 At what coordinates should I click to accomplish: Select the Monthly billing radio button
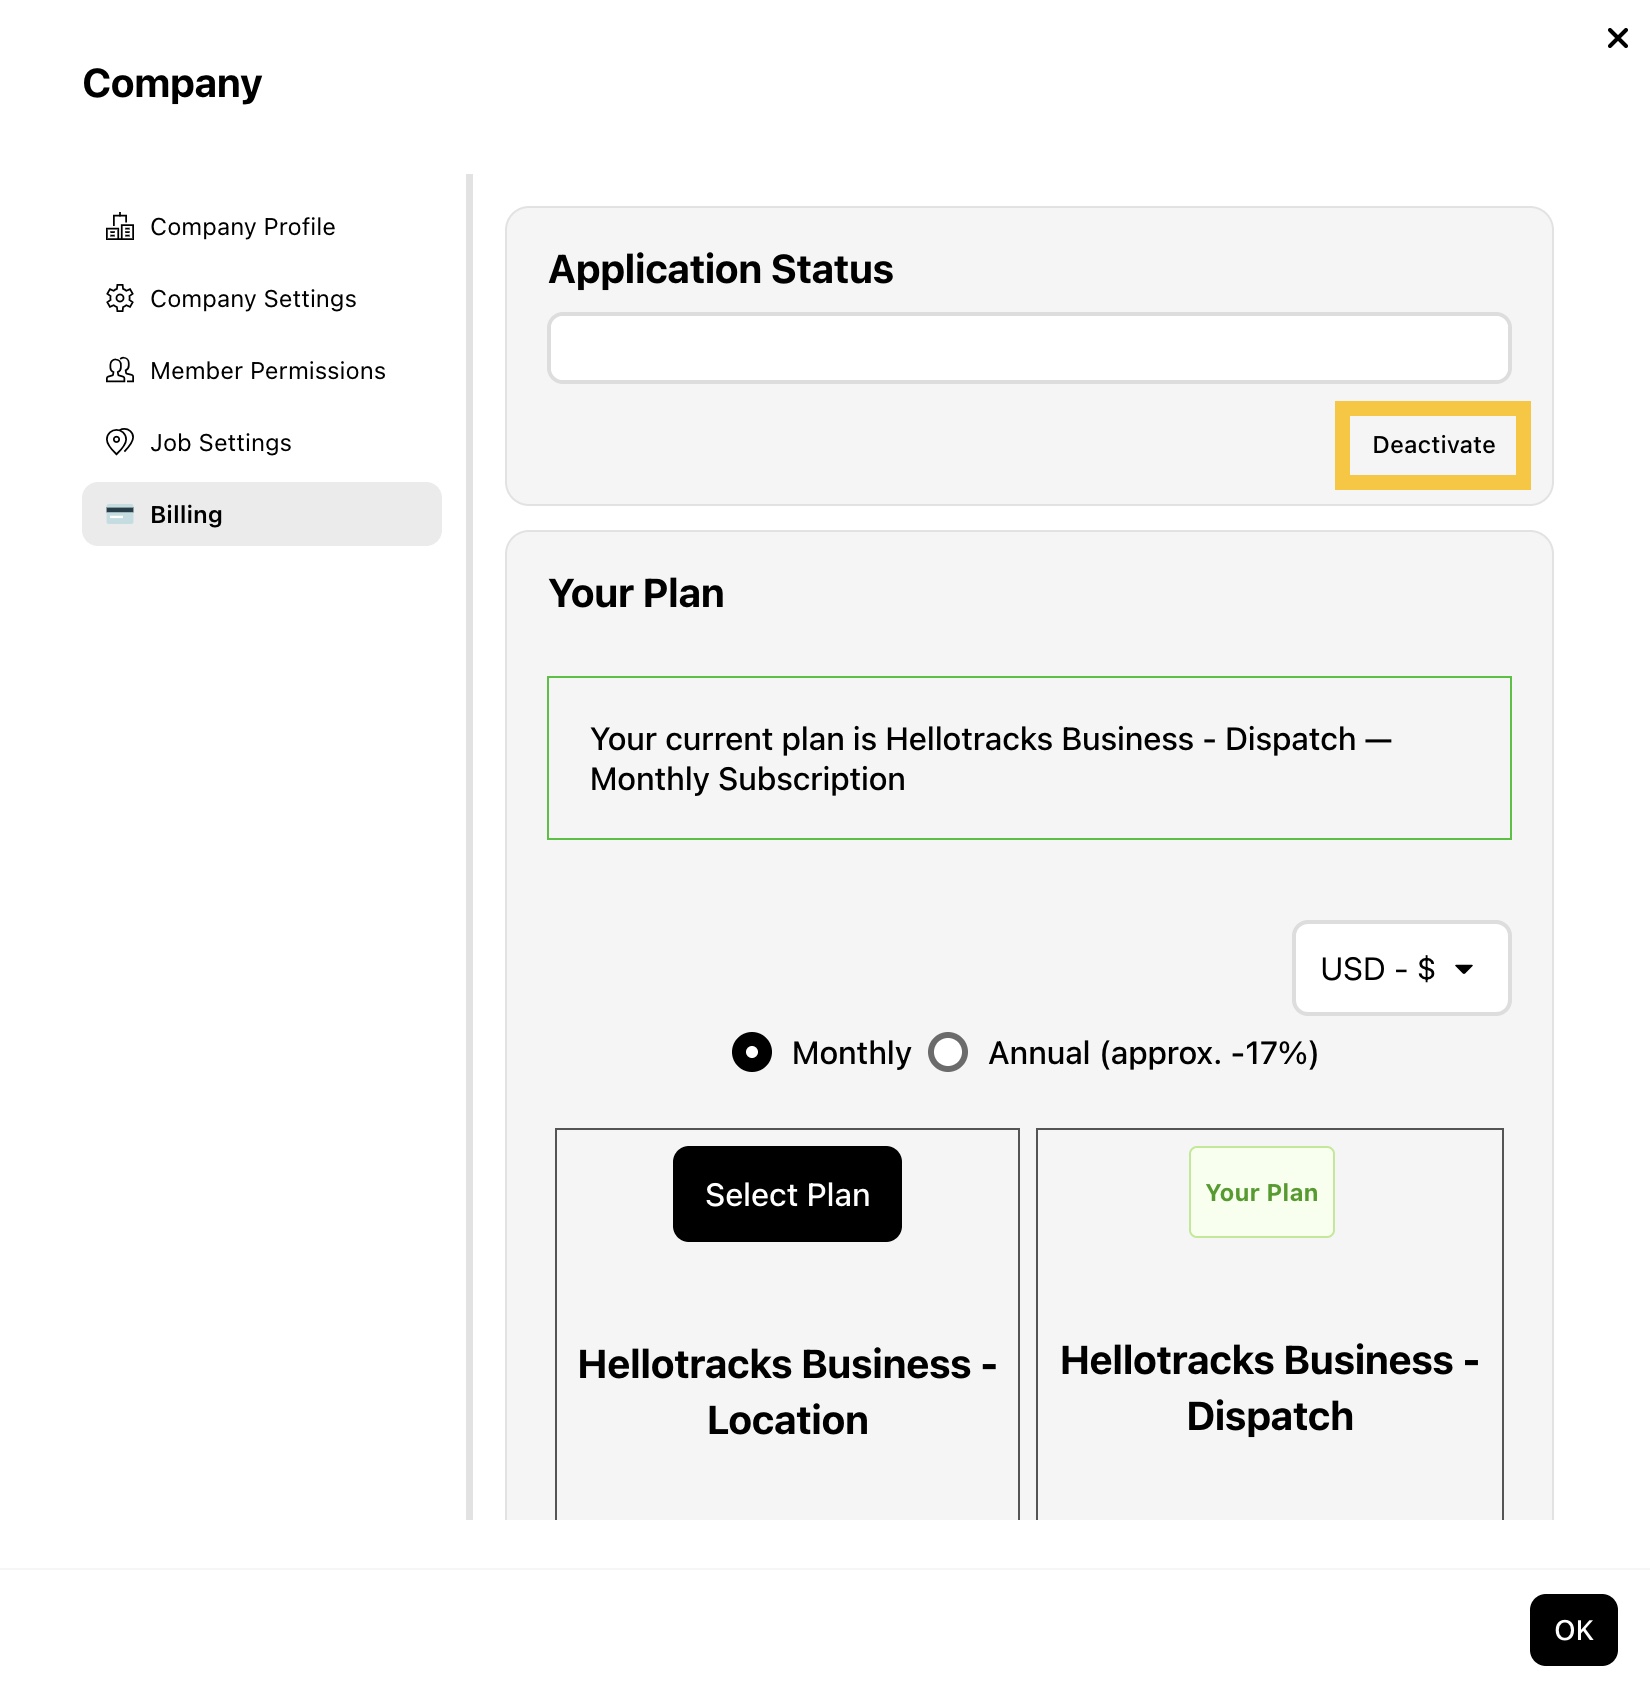pyautogui.click(x=752, y=1052)
